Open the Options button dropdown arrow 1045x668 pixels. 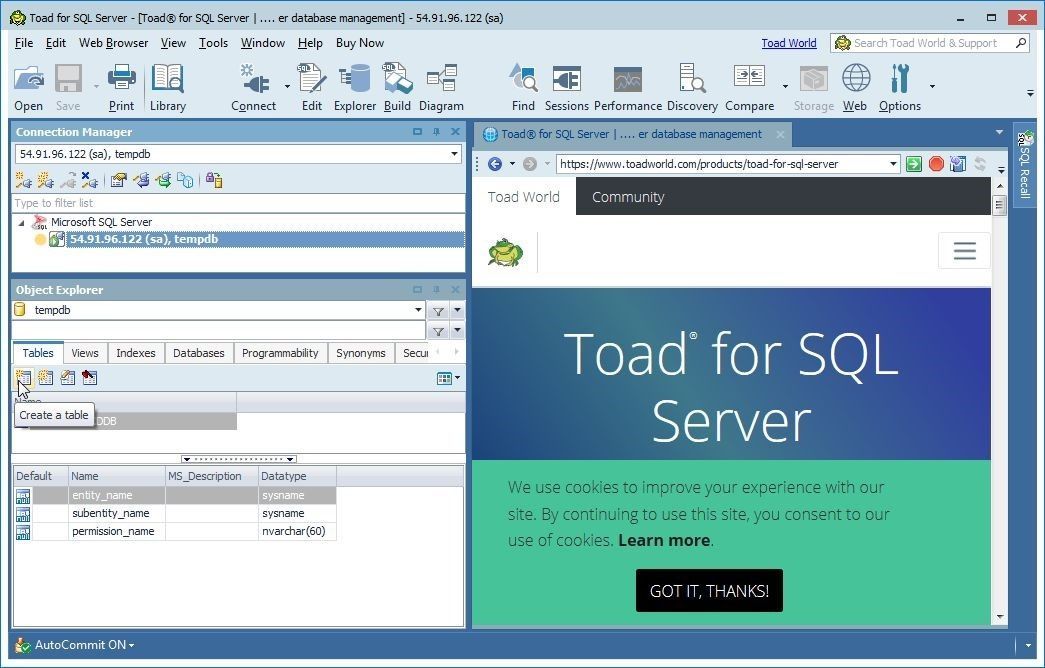(x=932, y=86)
